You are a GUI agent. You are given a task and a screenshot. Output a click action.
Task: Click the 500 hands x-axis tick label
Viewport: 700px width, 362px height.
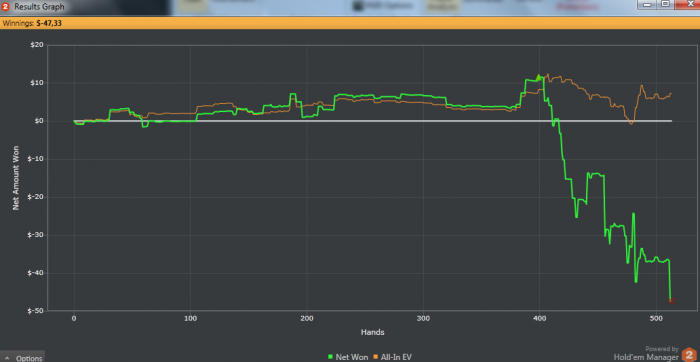click(x=656, y=319)
